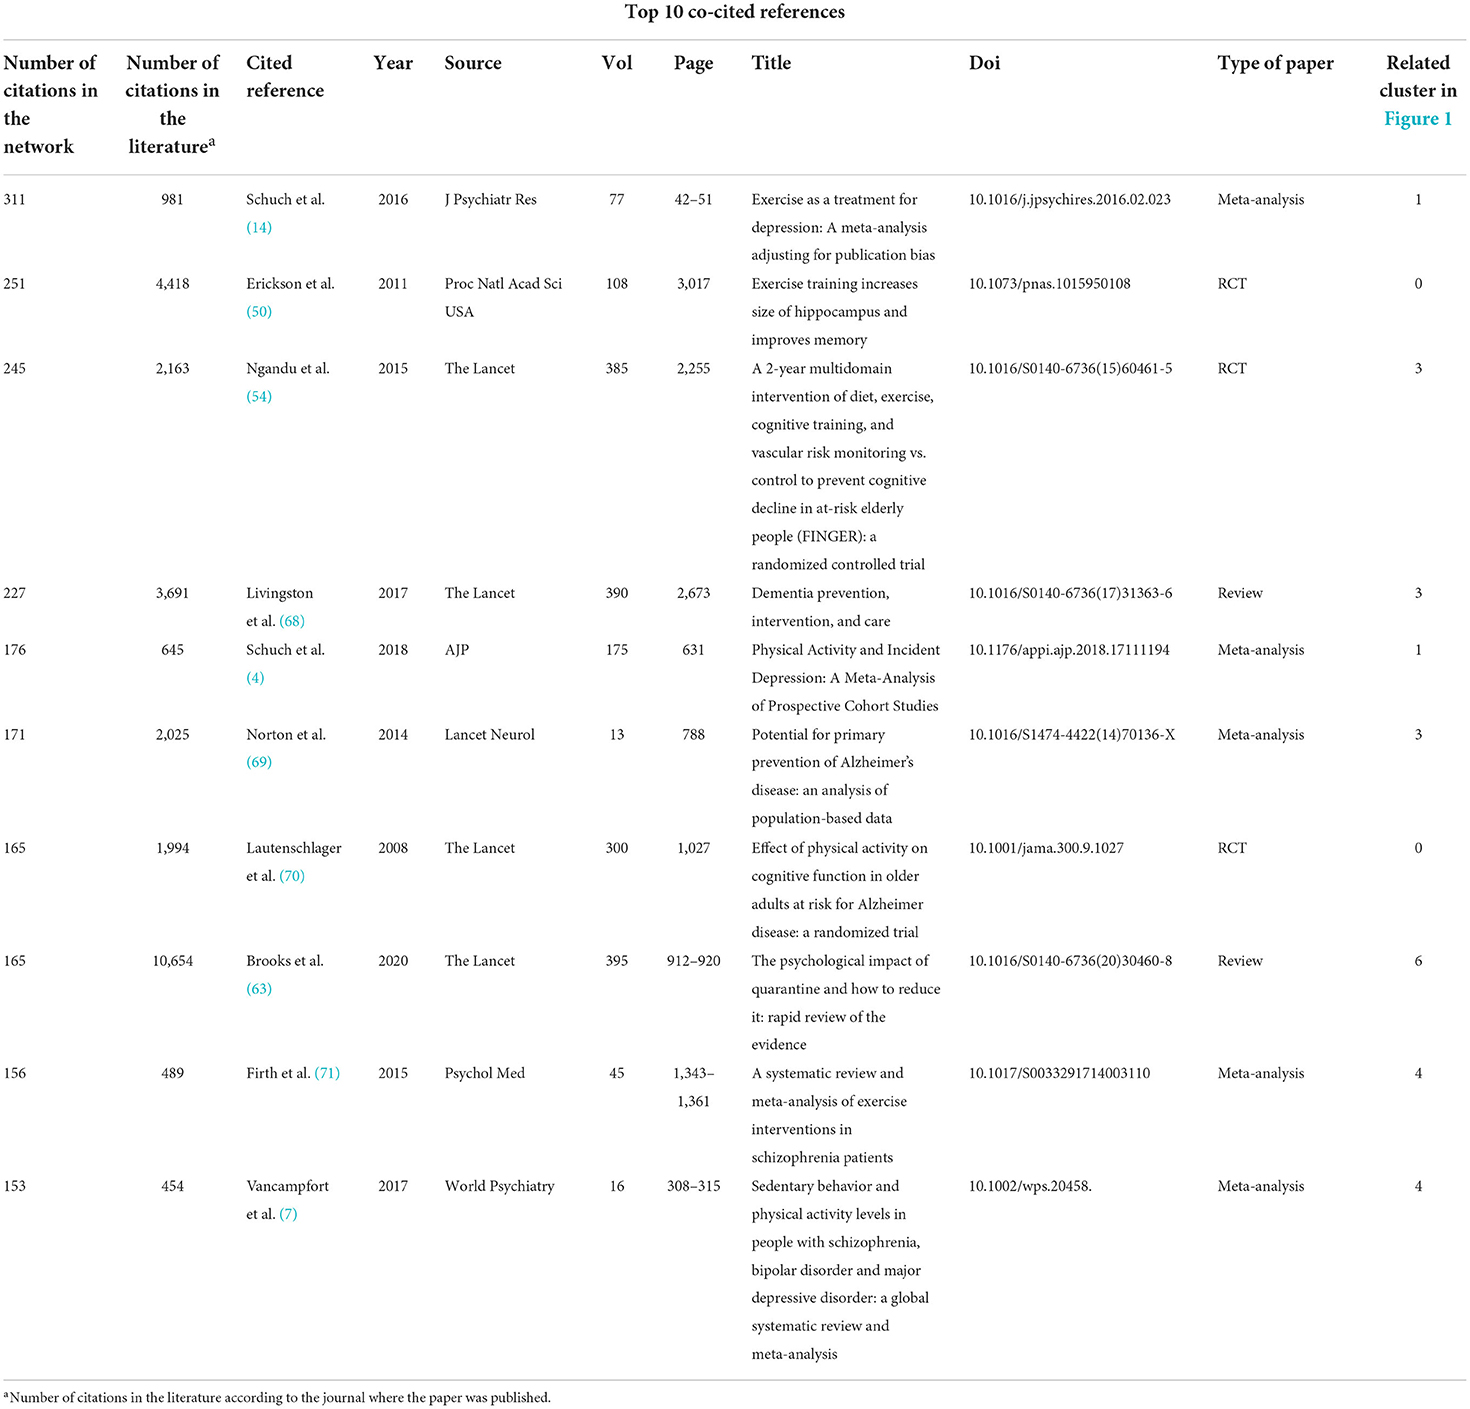This screenshot has width=1470, height=1409.
Task: Open citation link (7) for Vancampfort et al.
Action: click(x=288, y=1214)
